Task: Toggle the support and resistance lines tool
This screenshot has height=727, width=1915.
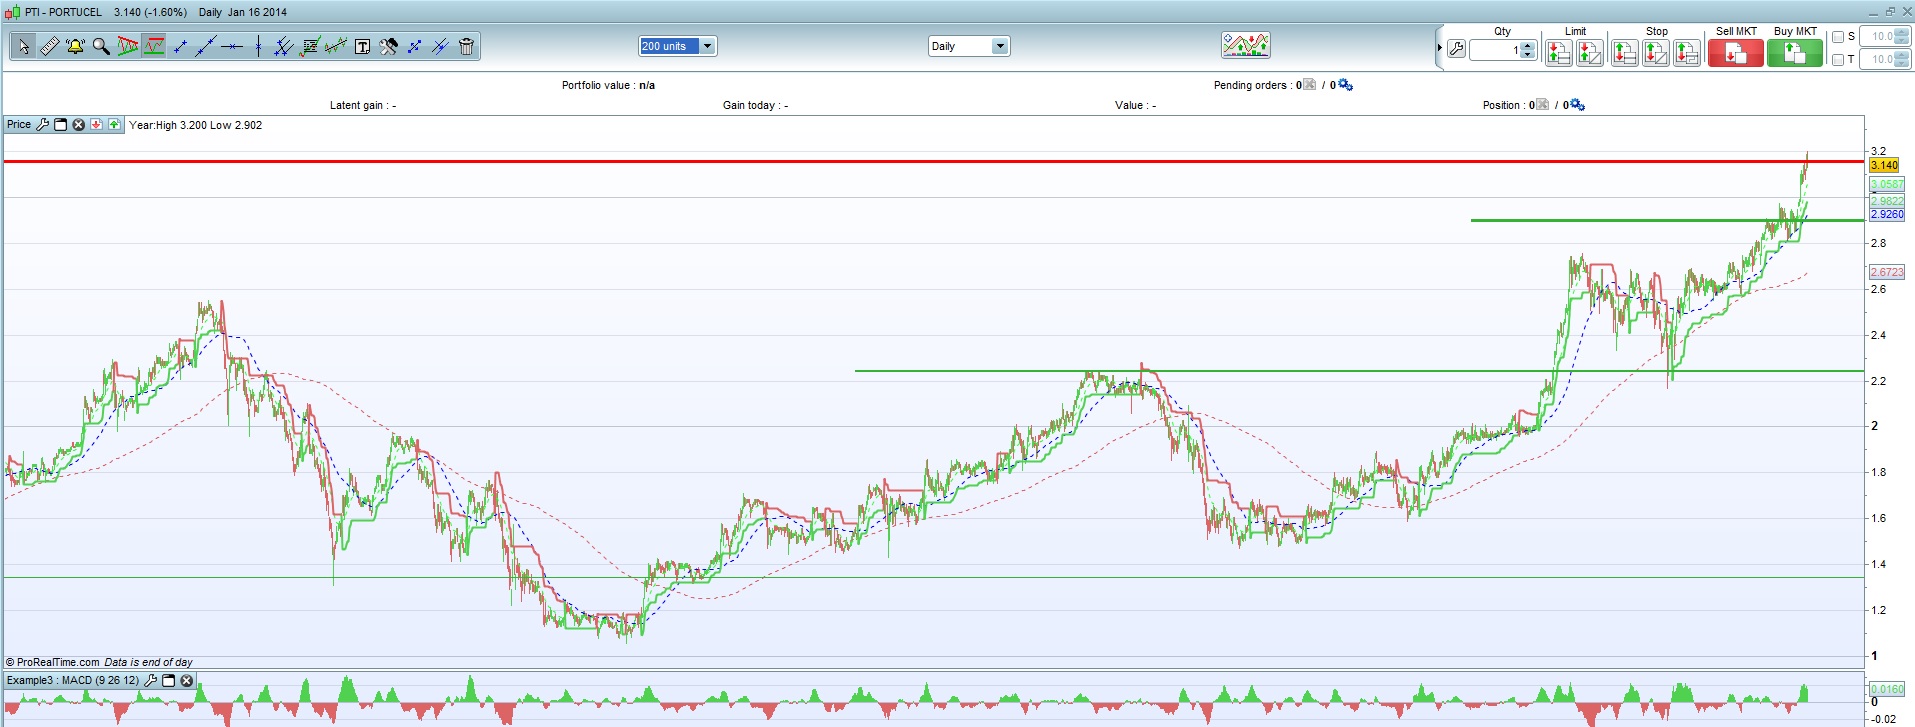Action: [153, 46]
